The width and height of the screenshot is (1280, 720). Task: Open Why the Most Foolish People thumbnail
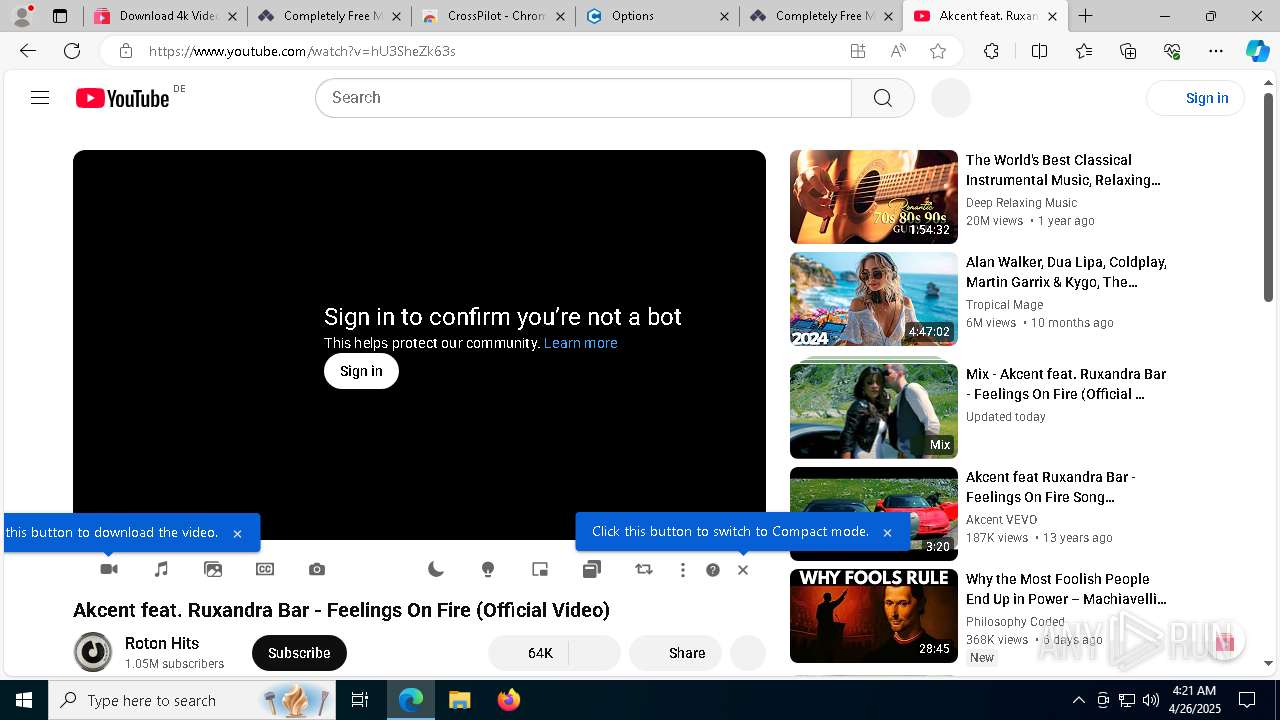click(x=874, y=616)
